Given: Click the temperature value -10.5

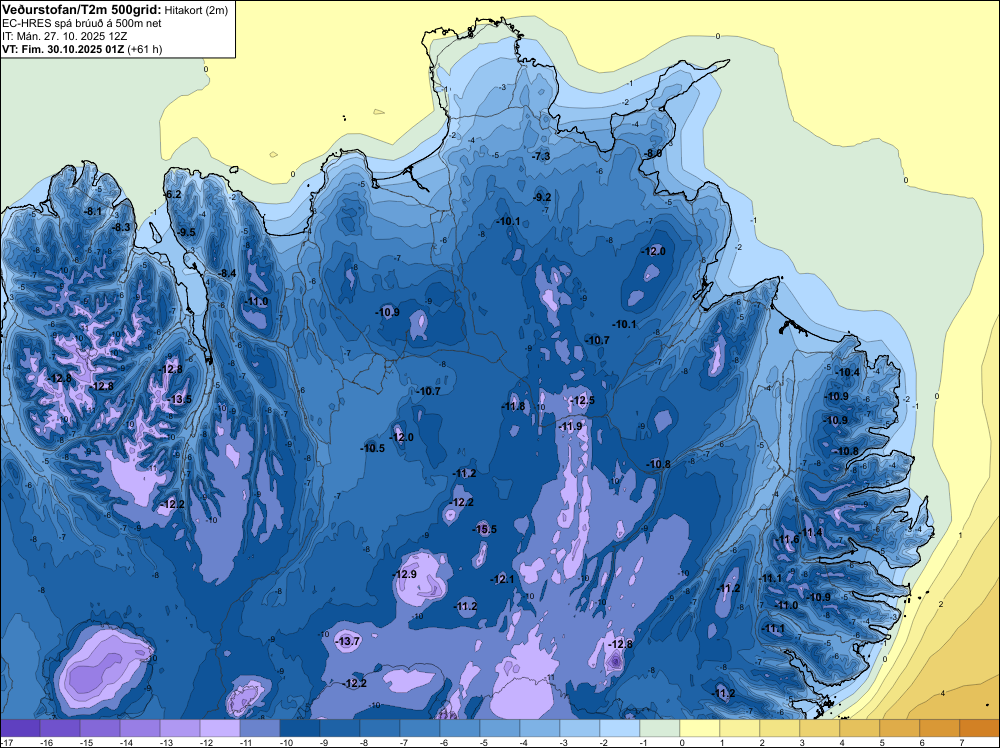Looking at the screenshot, I should click(372, 448).
